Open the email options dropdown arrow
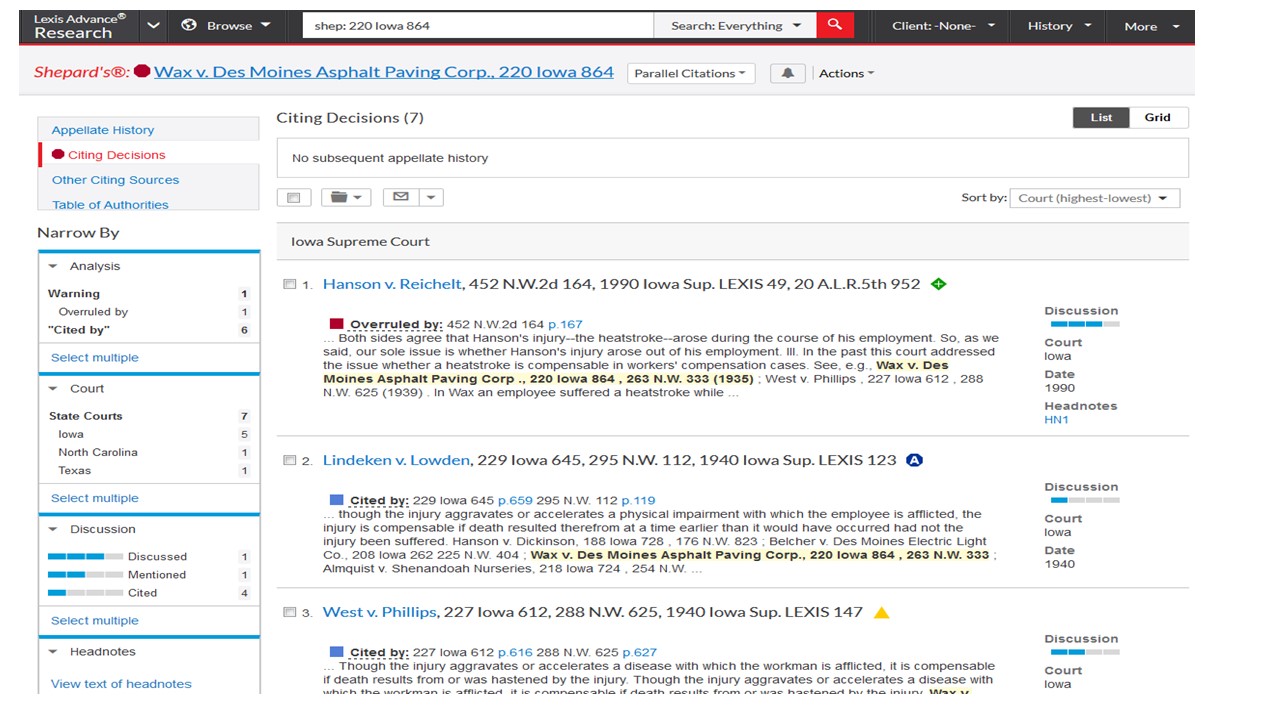1280x720 pixels. [431, 197]
